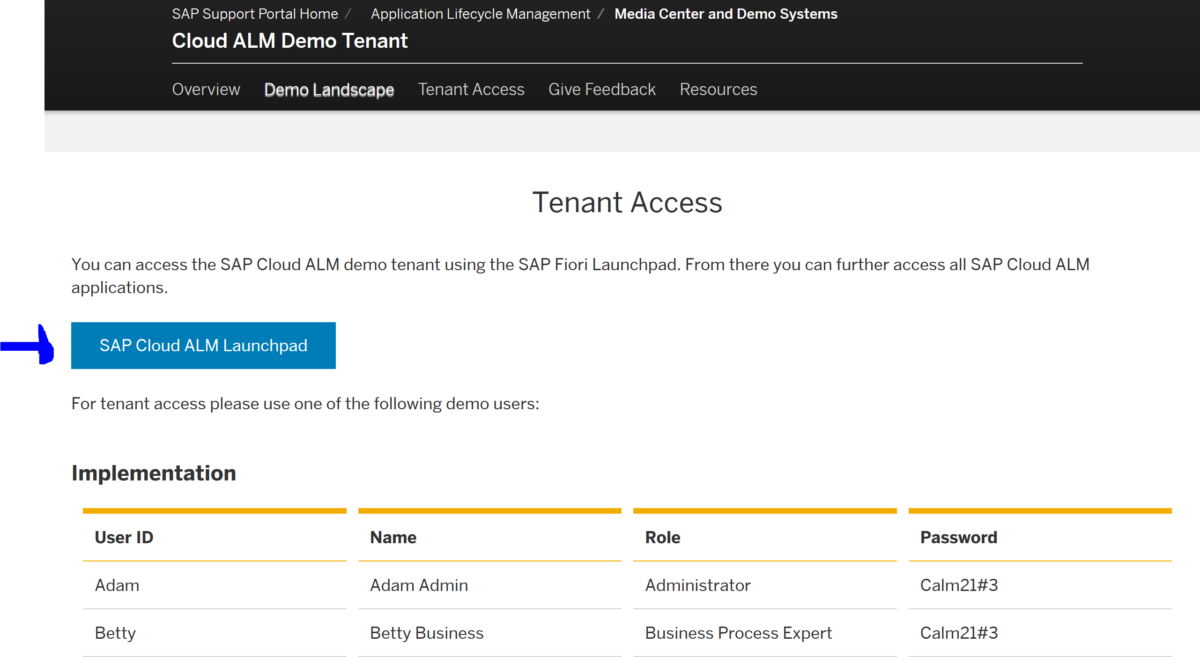Select the User ID column header
This screenshot has width=1200, height=657.
click(x=124, y=537)
